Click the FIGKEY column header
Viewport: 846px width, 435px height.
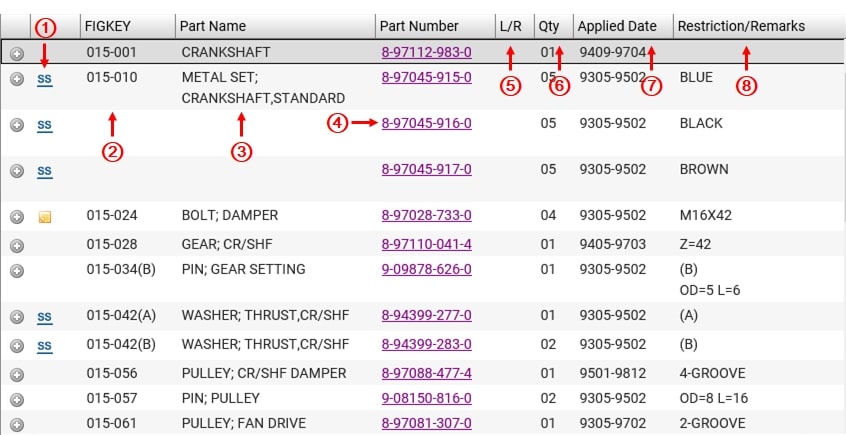pyautogui.click(x=109, y=26)
